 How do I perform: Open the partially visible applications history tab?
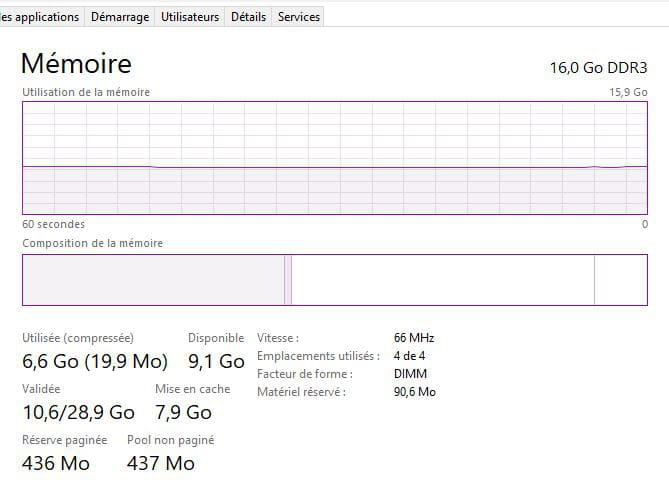click(40, 17)
